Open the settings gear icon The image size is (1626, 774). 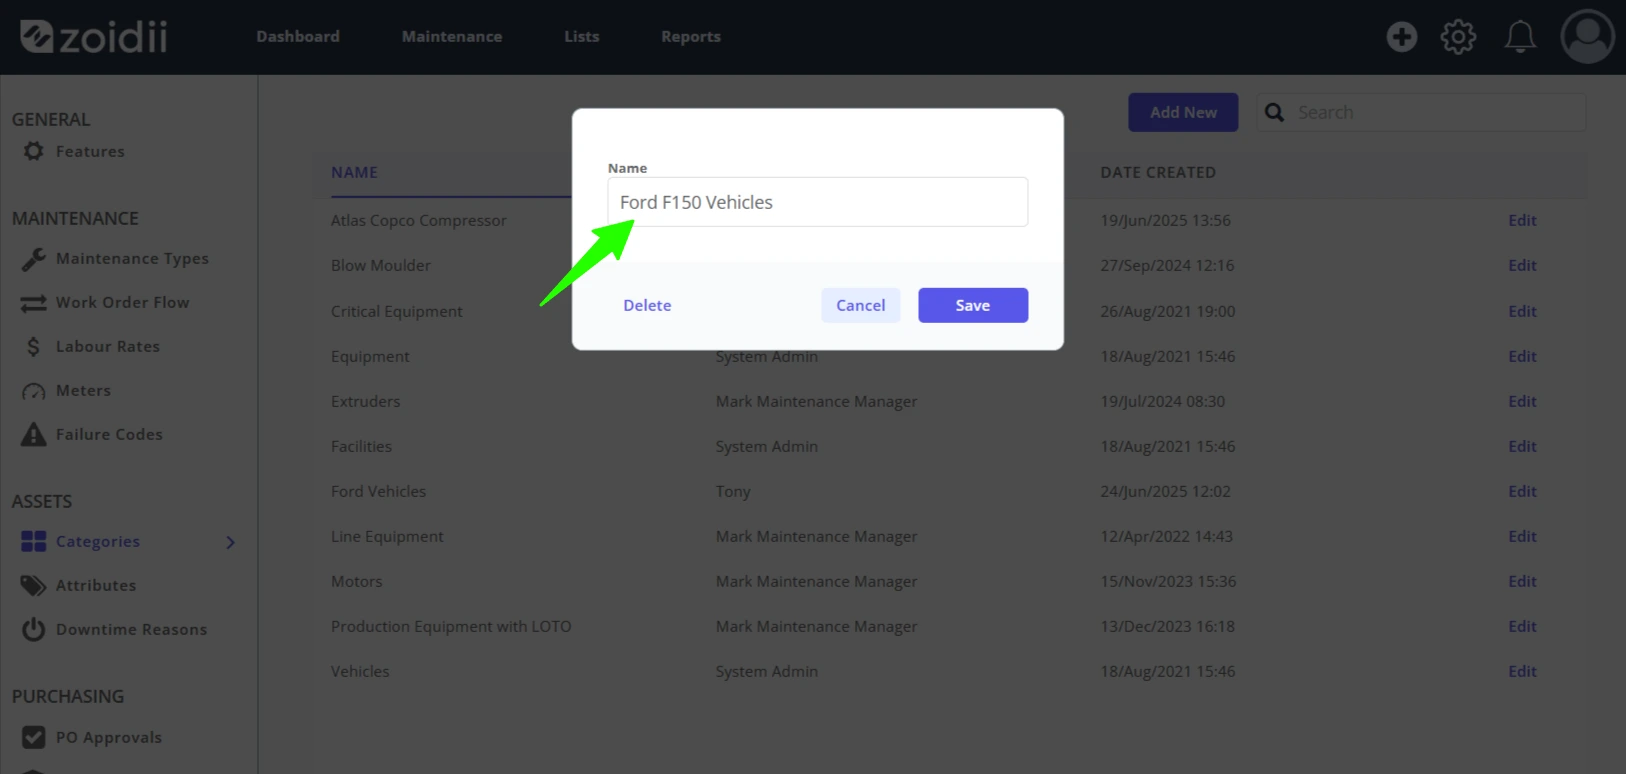point(1458,37)
